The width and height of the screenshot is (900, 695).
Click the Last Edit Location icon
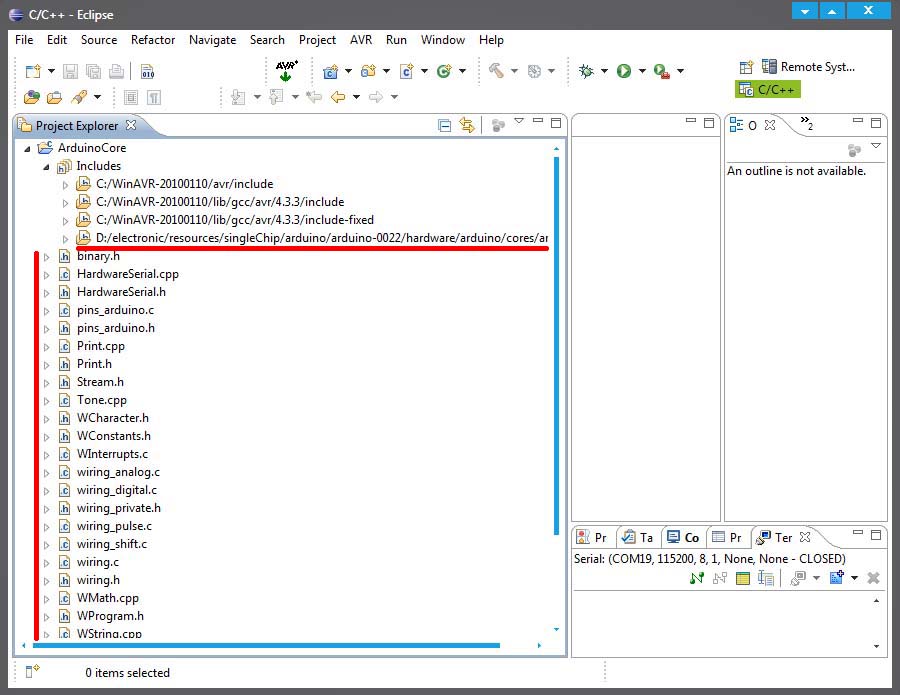coord(314,97)
